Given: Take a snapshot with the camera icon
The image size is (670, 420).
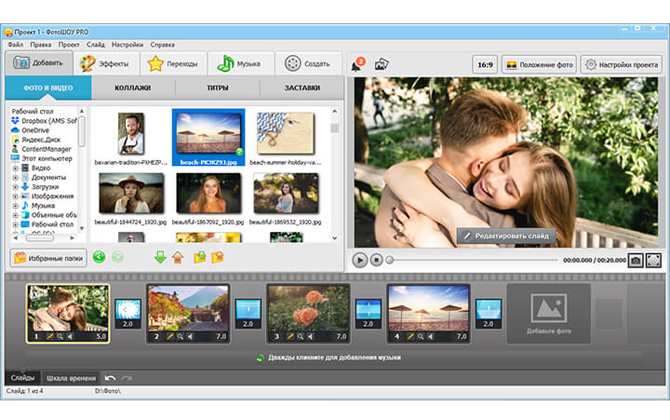Looking at the screenshot, I should [635, 260].
